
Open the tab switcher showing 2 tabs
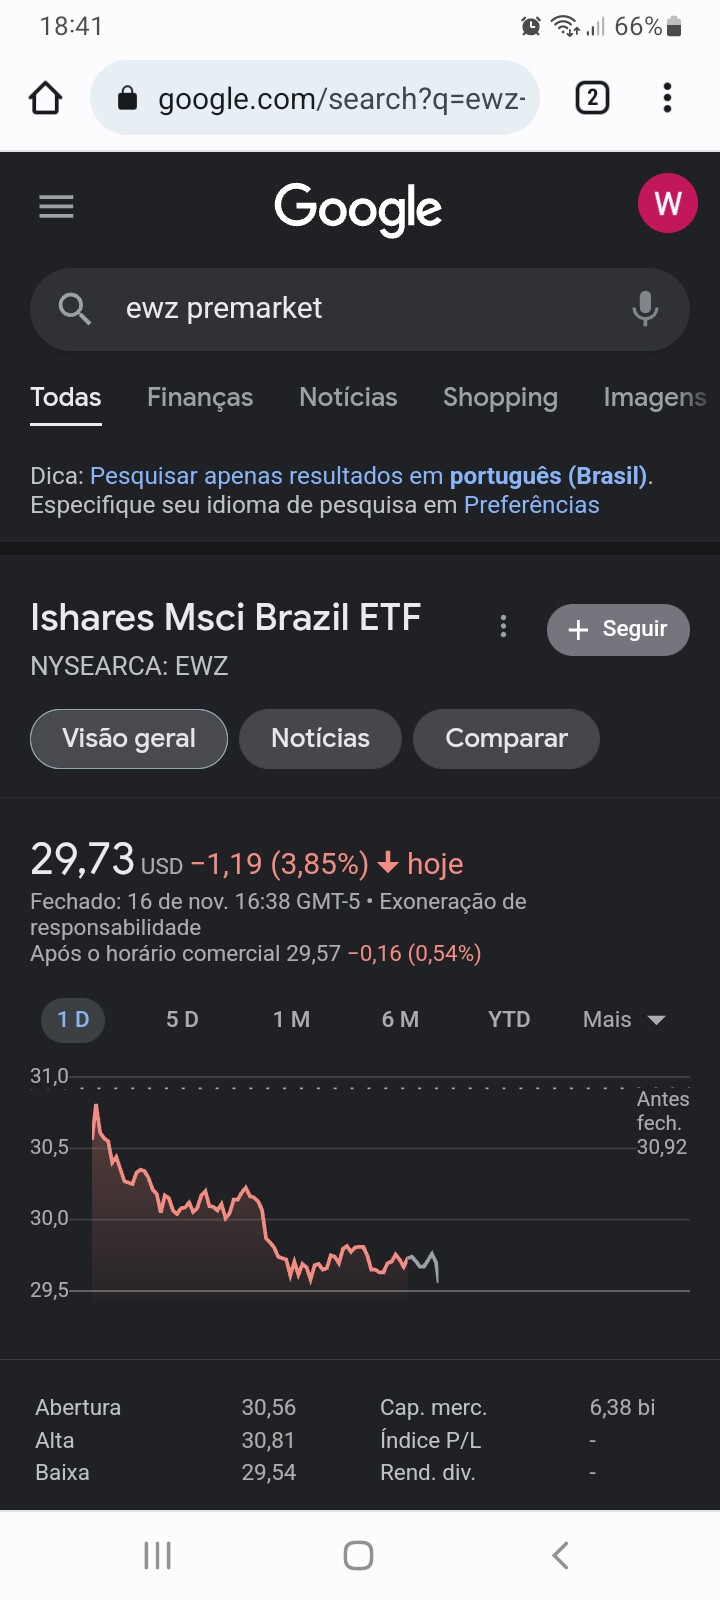[x=592, y=98]
